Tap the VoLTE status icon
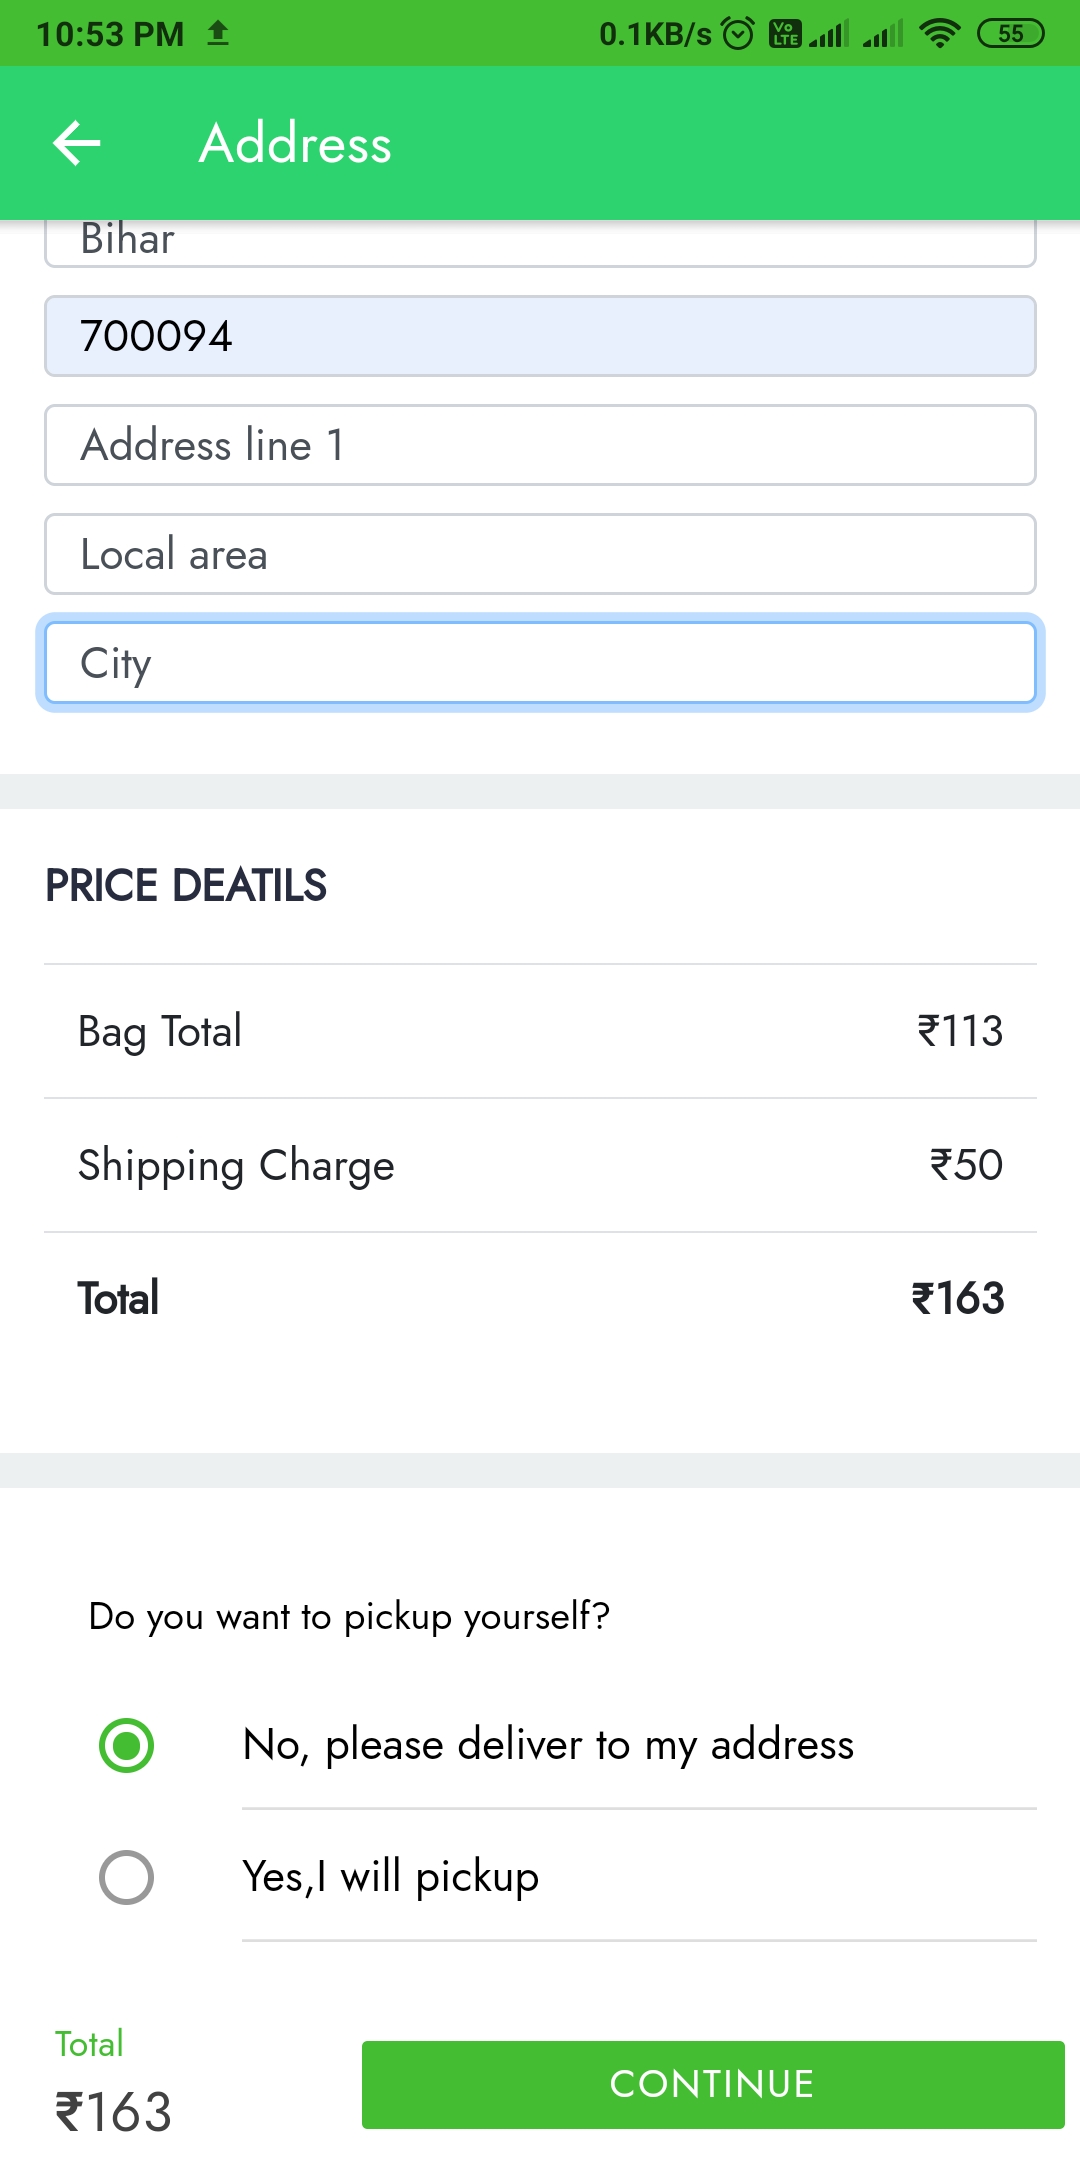Screen dimensions: 1080x2160 pos(784,34)
